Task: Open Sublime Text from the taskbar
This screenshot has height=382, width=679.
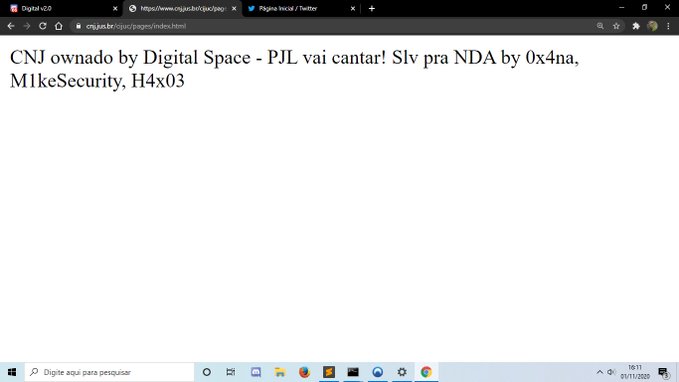Action: 329,372
